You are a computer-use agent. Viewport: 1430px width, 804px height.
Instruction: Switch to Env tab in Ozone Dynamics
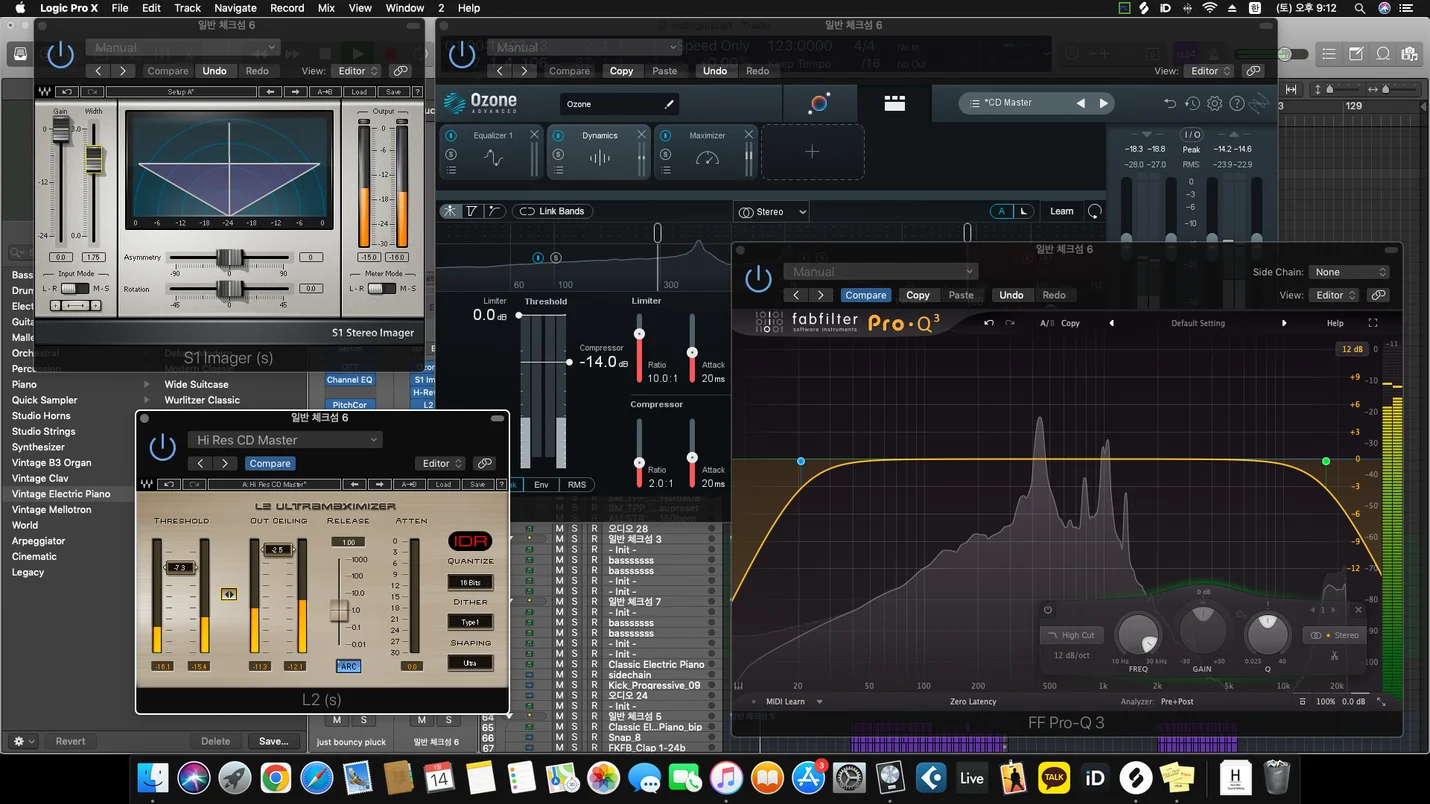point(541,485)
